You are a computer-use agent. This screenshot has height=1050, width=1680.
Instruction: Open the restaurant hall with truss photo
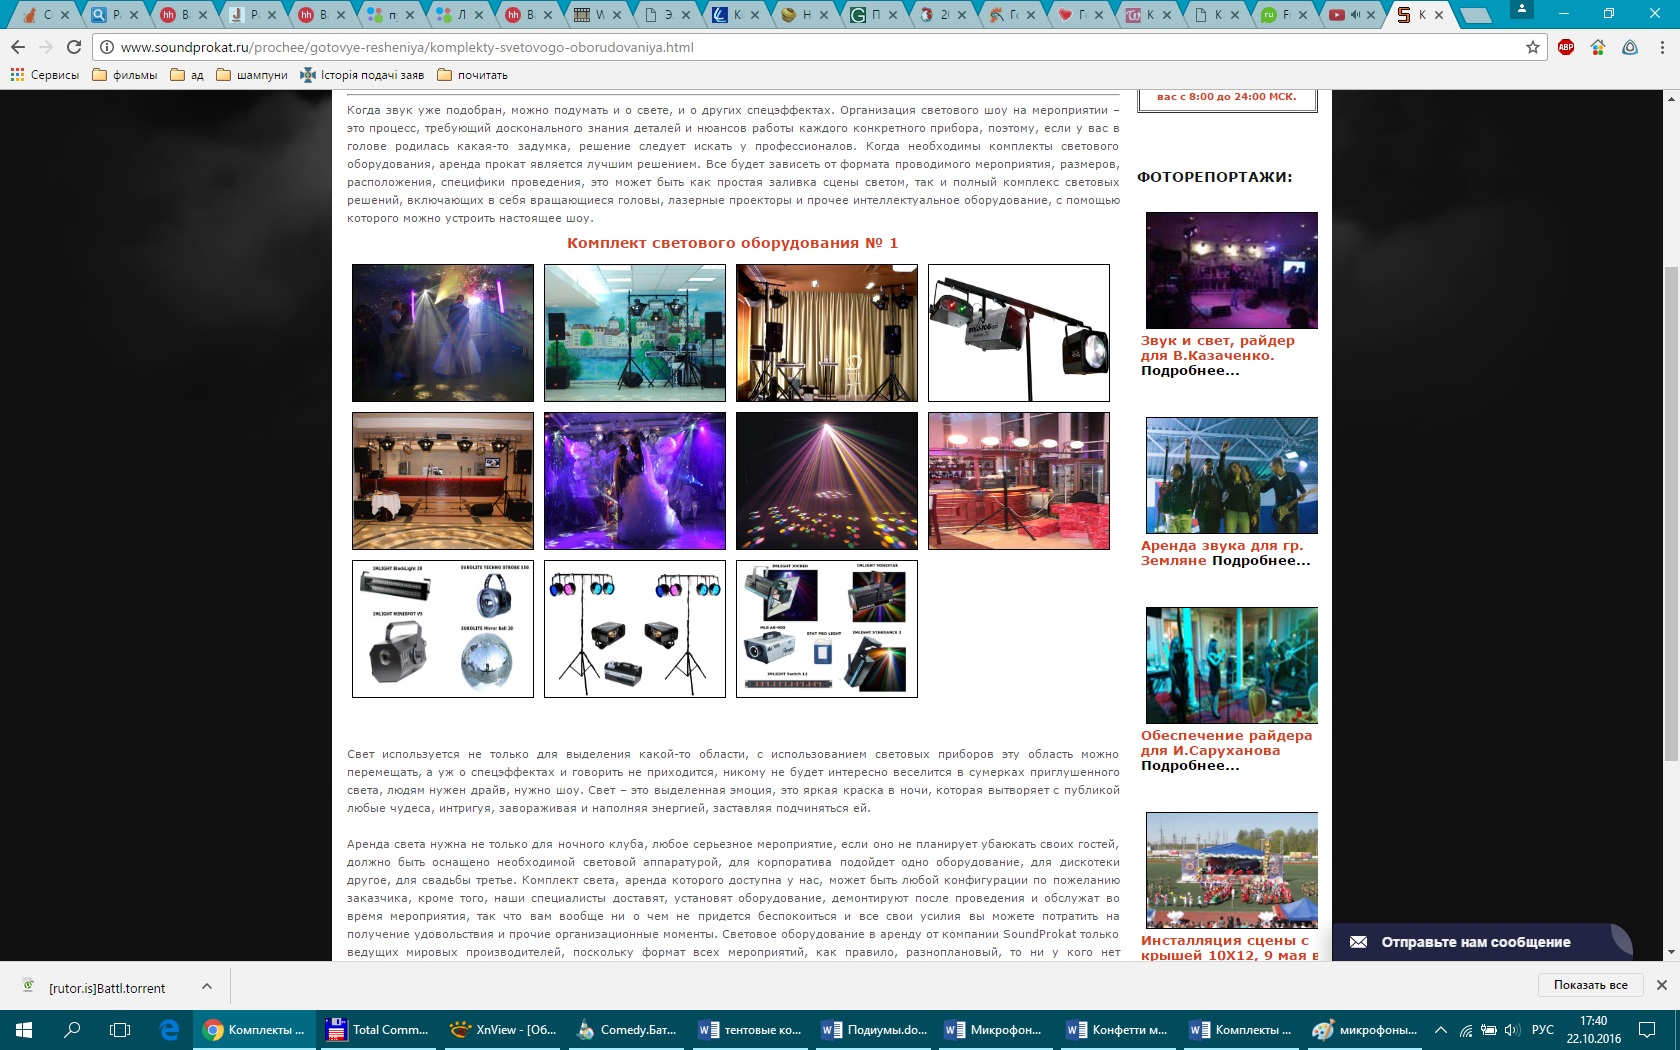coord(443,481)
